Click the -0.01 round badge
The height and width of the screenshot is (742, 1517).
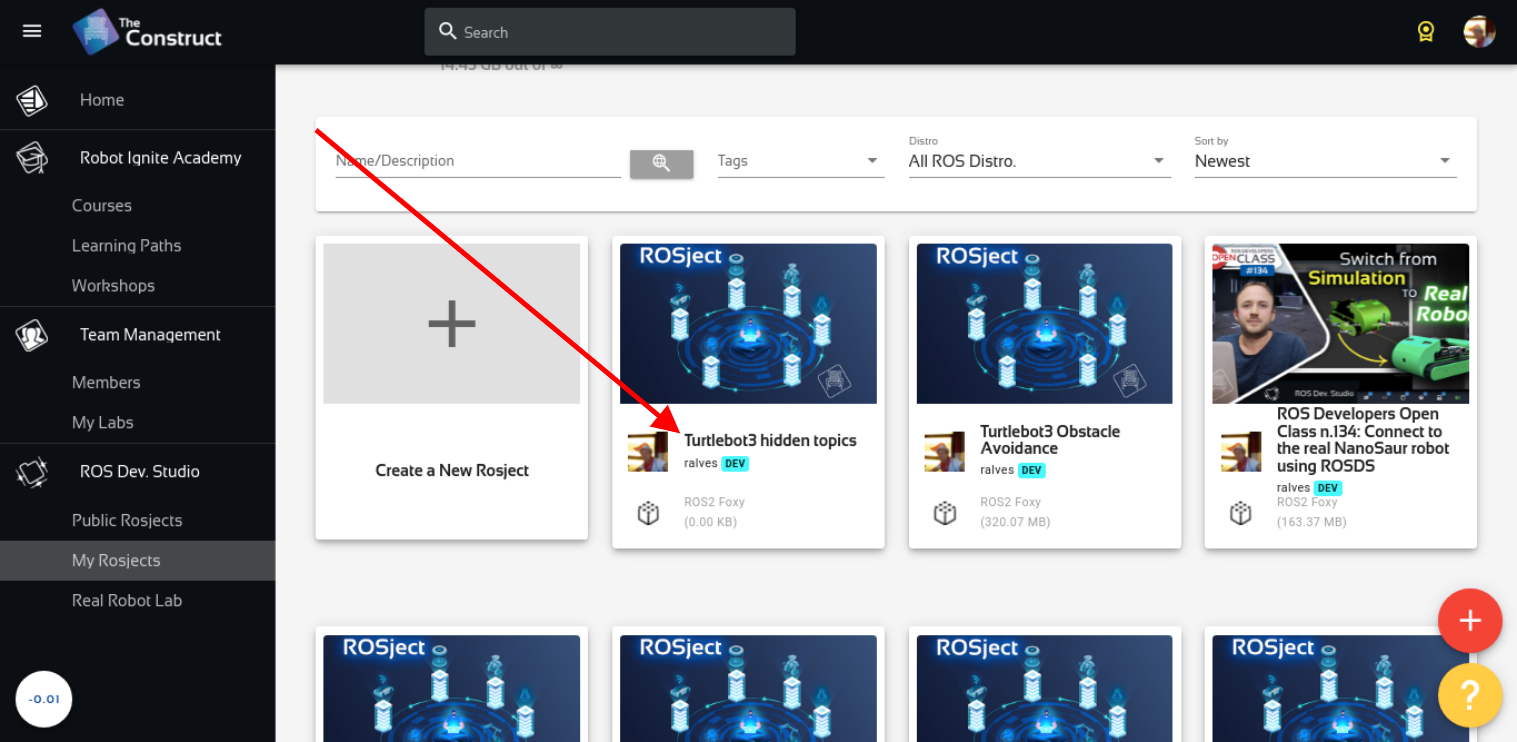(44, 699)
